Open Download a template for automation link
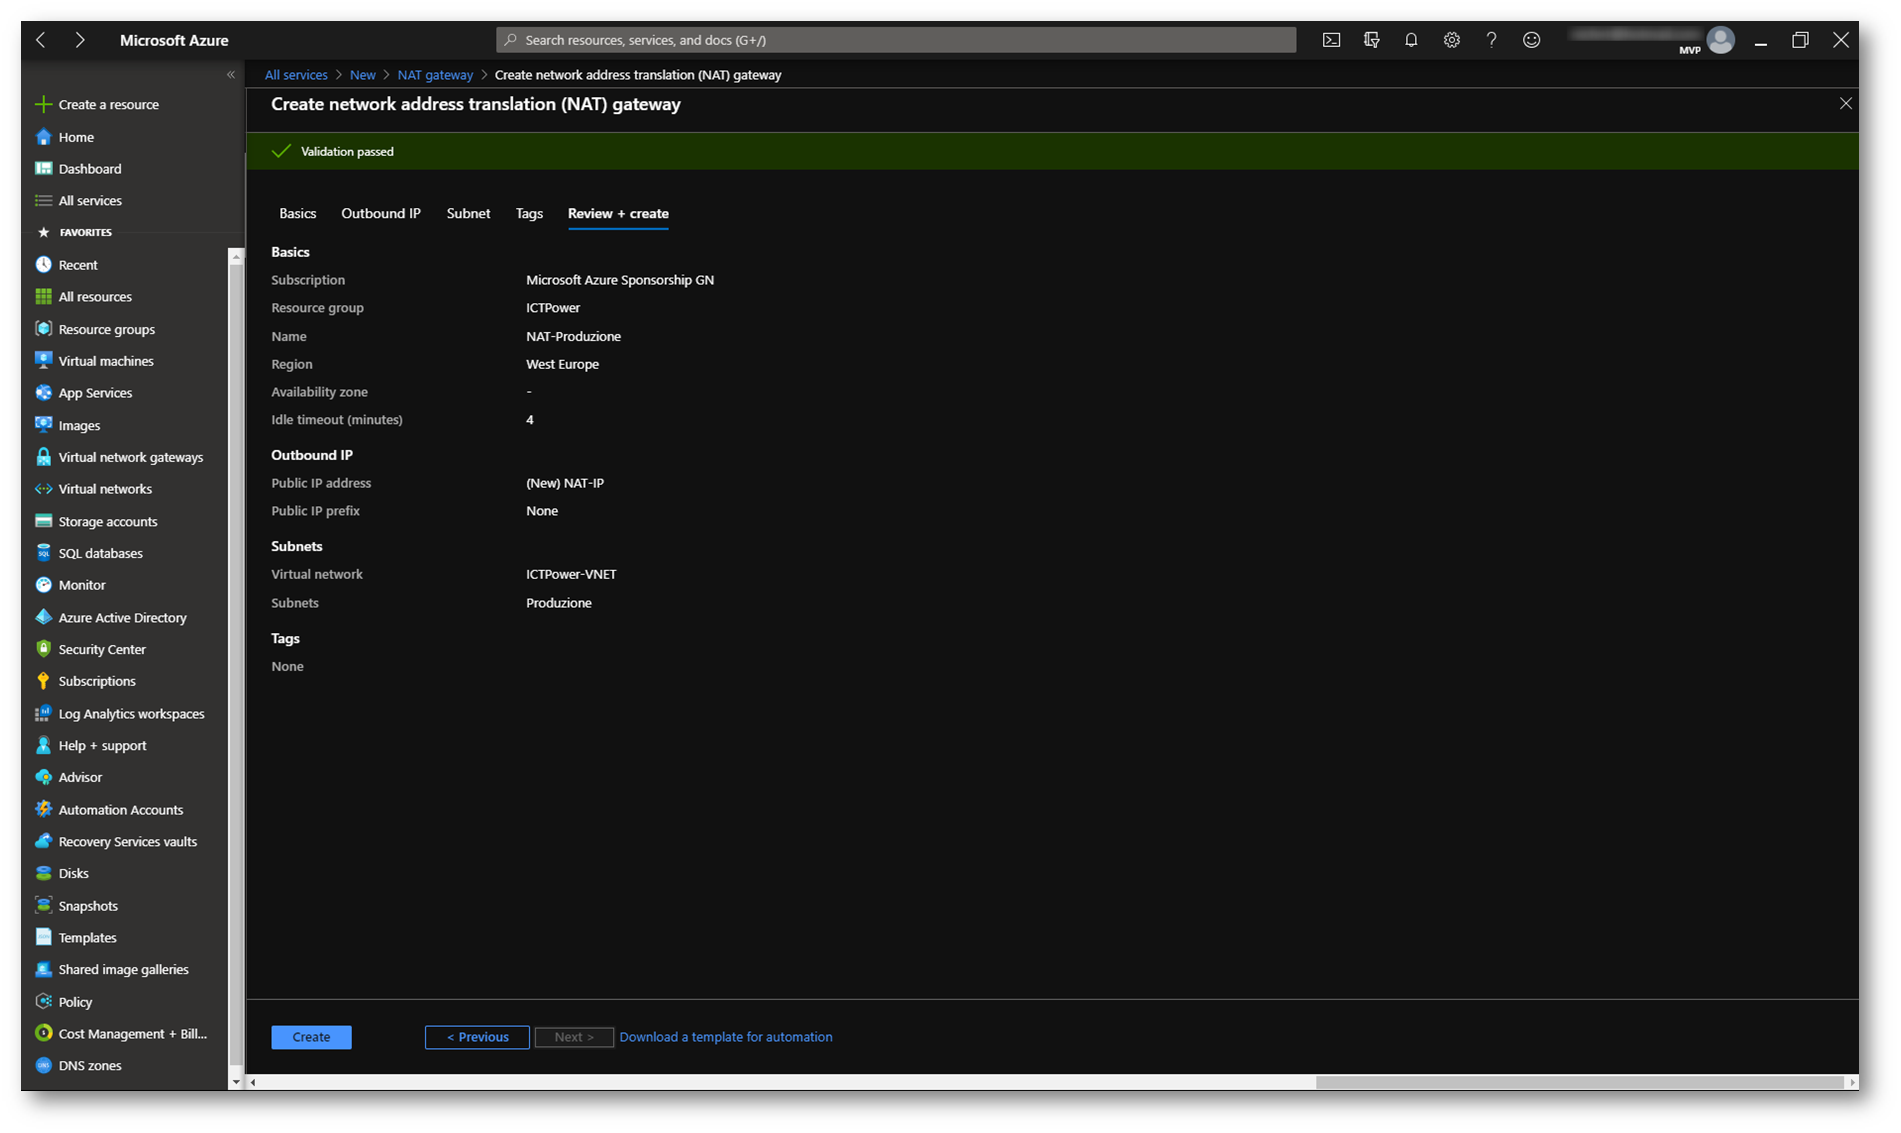This screenshot has width=1901, height=1133. tap(726, 1037)
